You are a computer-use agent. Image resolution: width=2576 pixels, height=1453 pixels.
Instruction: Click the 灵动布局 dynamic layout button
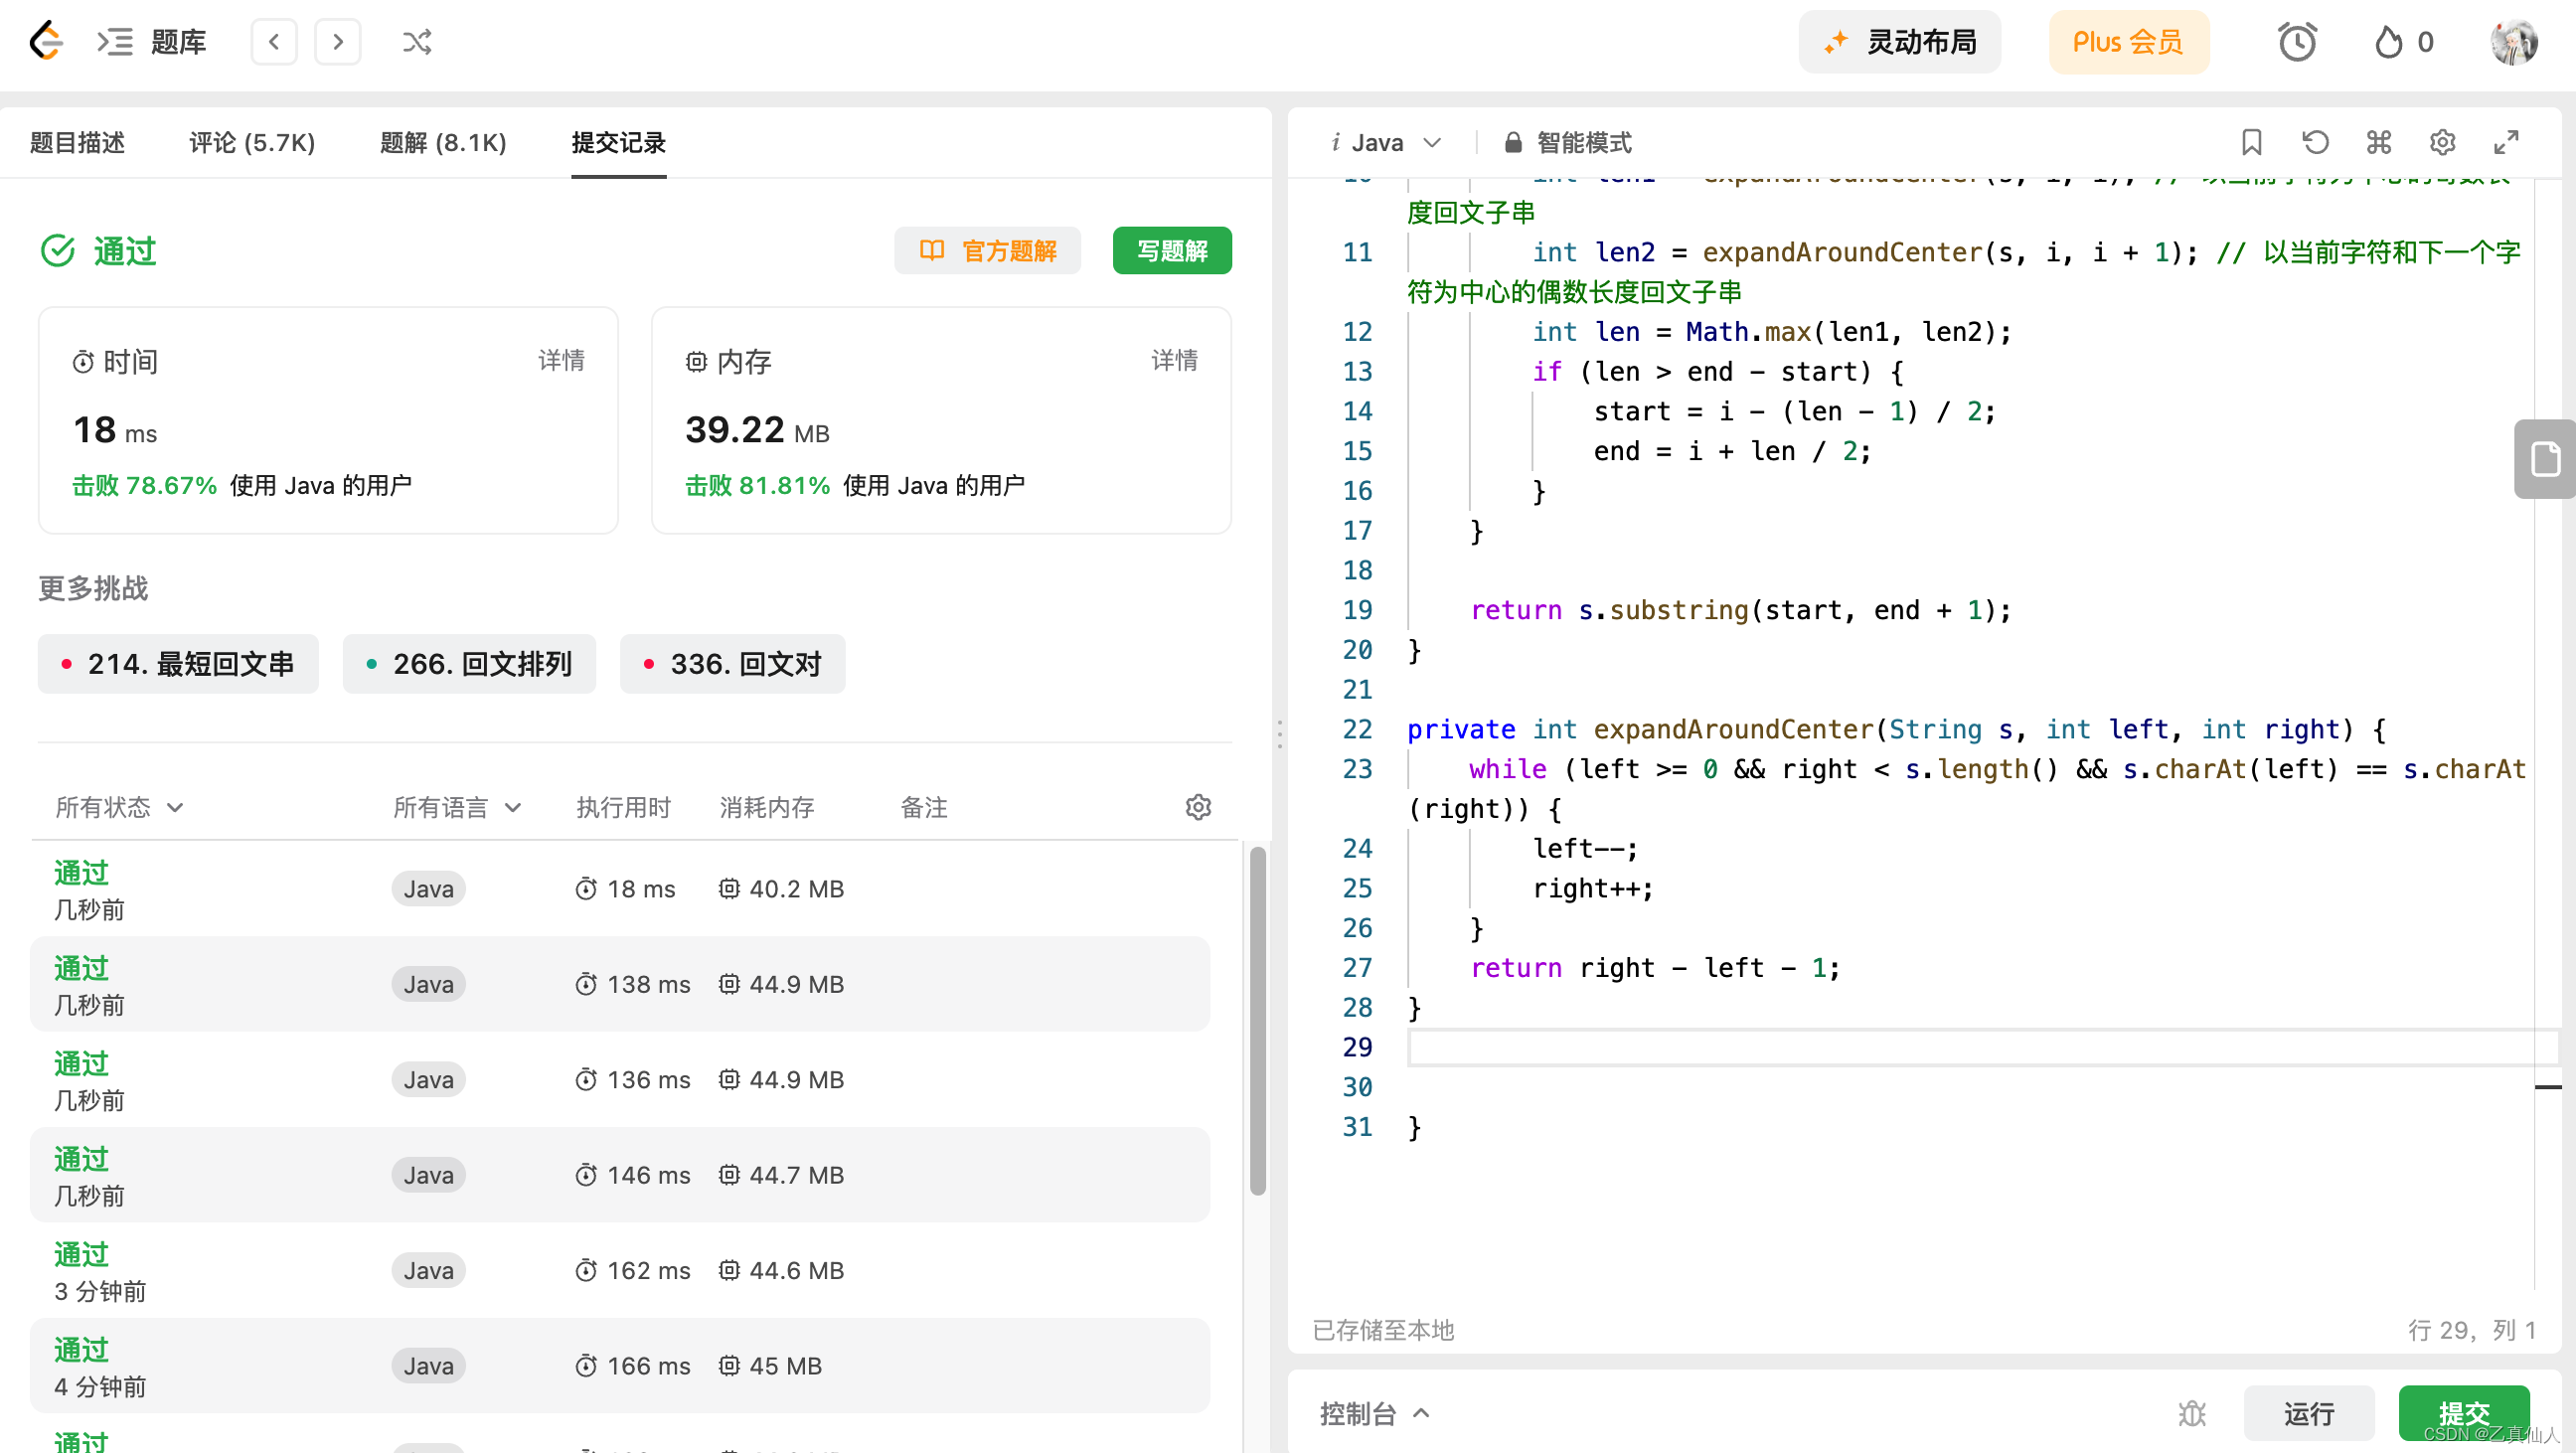coord(1900,42)
